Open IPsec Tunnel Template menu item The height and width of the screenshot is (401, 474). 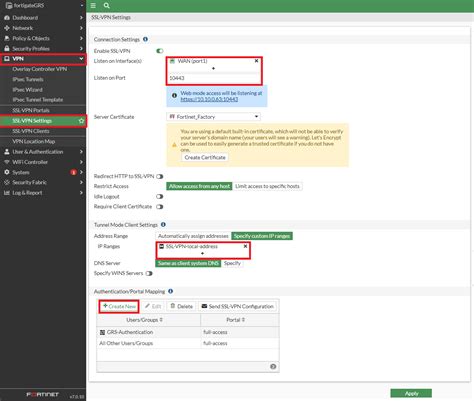pyautogui.click(x=38, y=100)
